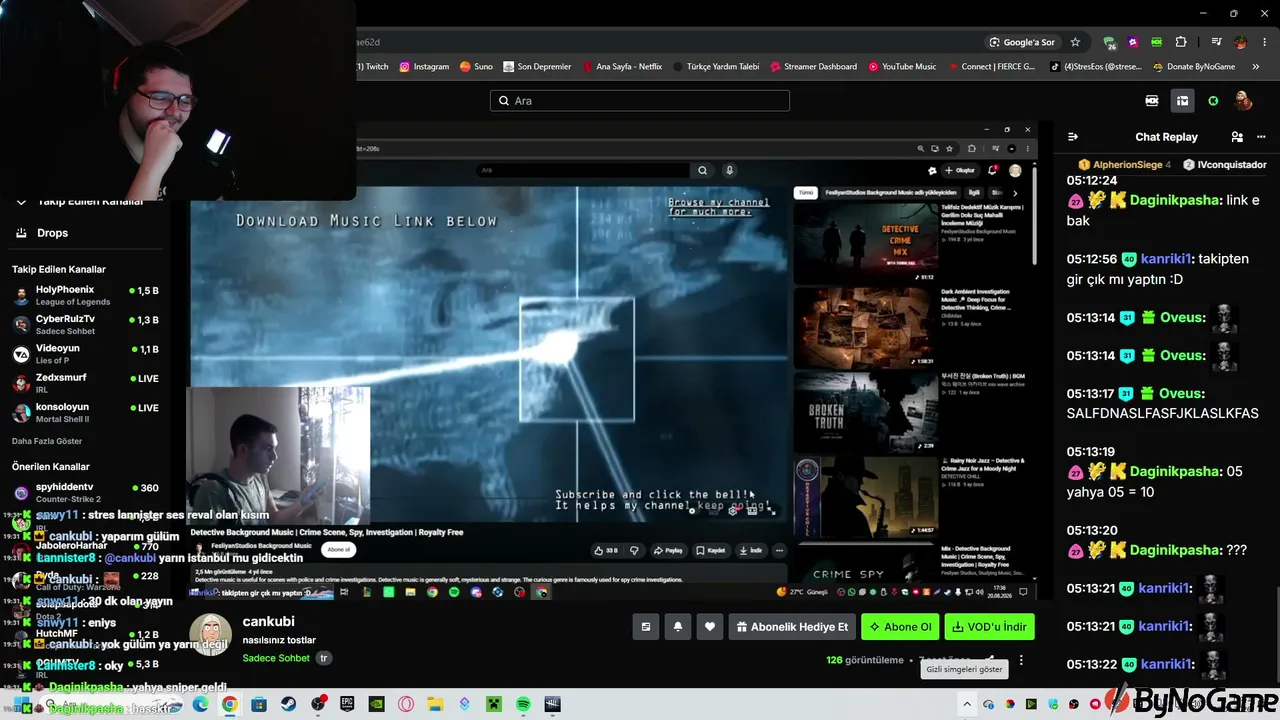Open the Türkçe Yardım Talebi bookmark
1280x720 pixels.
716,67
